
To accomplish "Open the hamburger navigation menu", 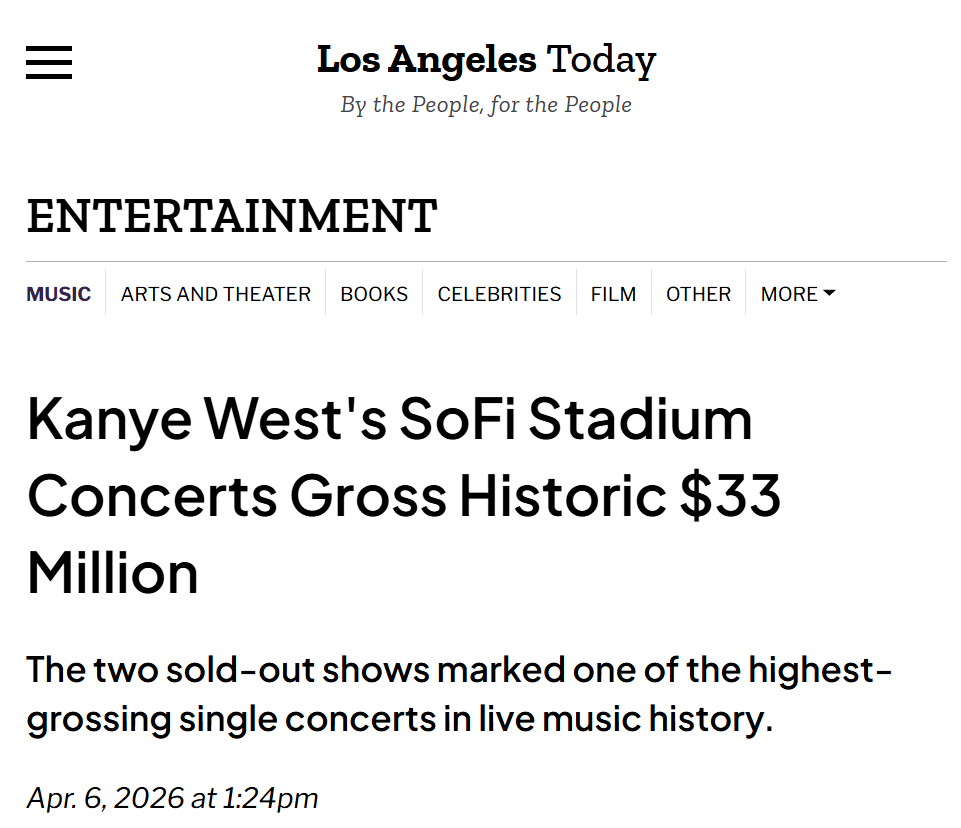I will tap(49, 62).
